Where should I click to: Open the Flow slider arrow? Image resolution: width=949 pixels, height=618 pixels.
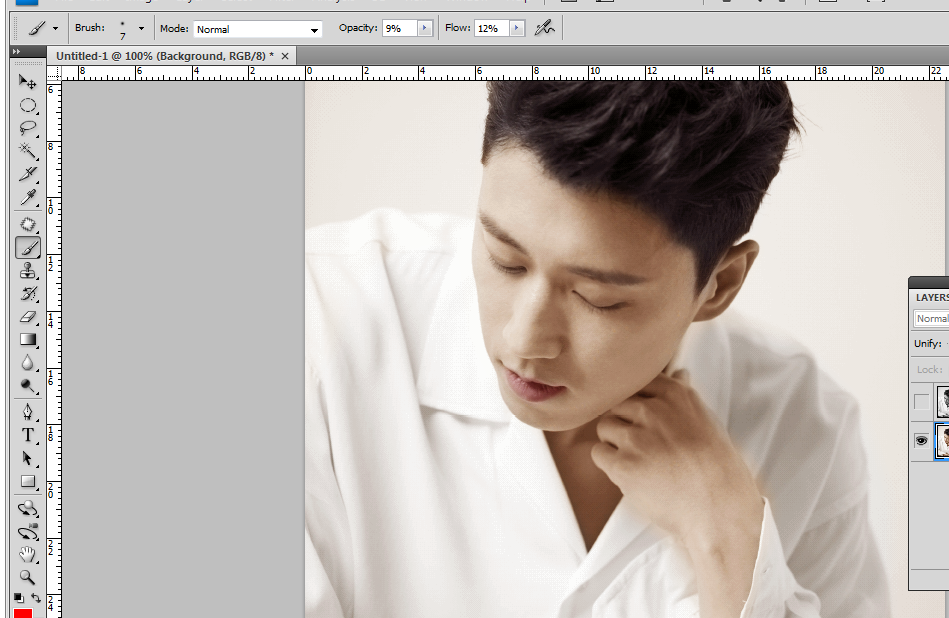pos(517,28)
